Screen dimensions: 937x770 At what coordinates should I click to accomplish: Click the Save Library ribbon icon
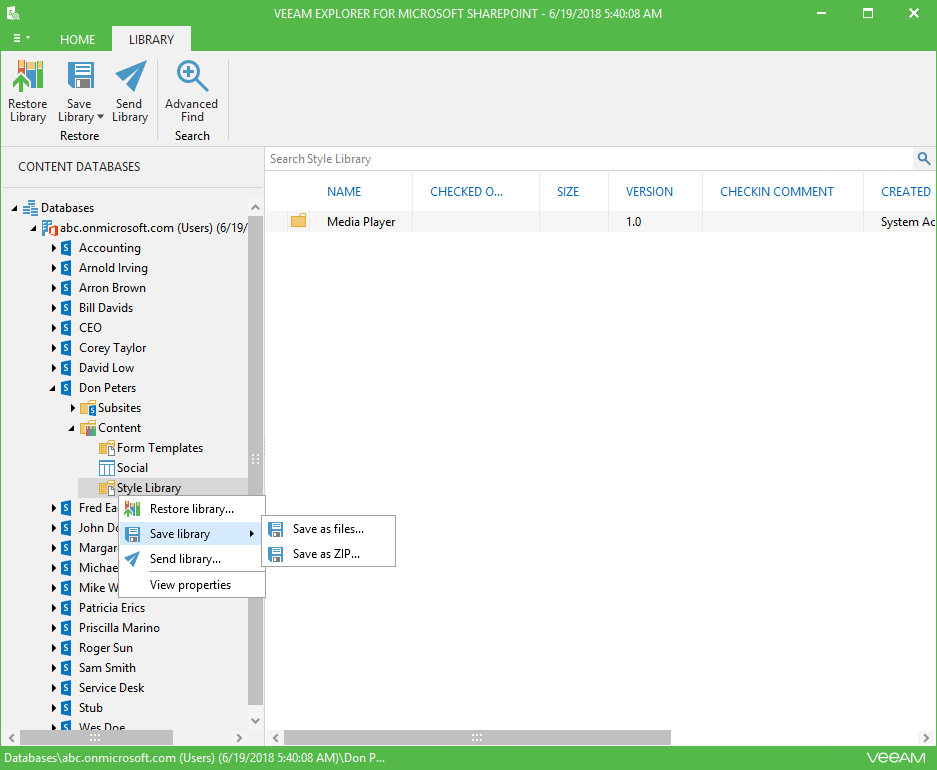(x=80, y=76)
